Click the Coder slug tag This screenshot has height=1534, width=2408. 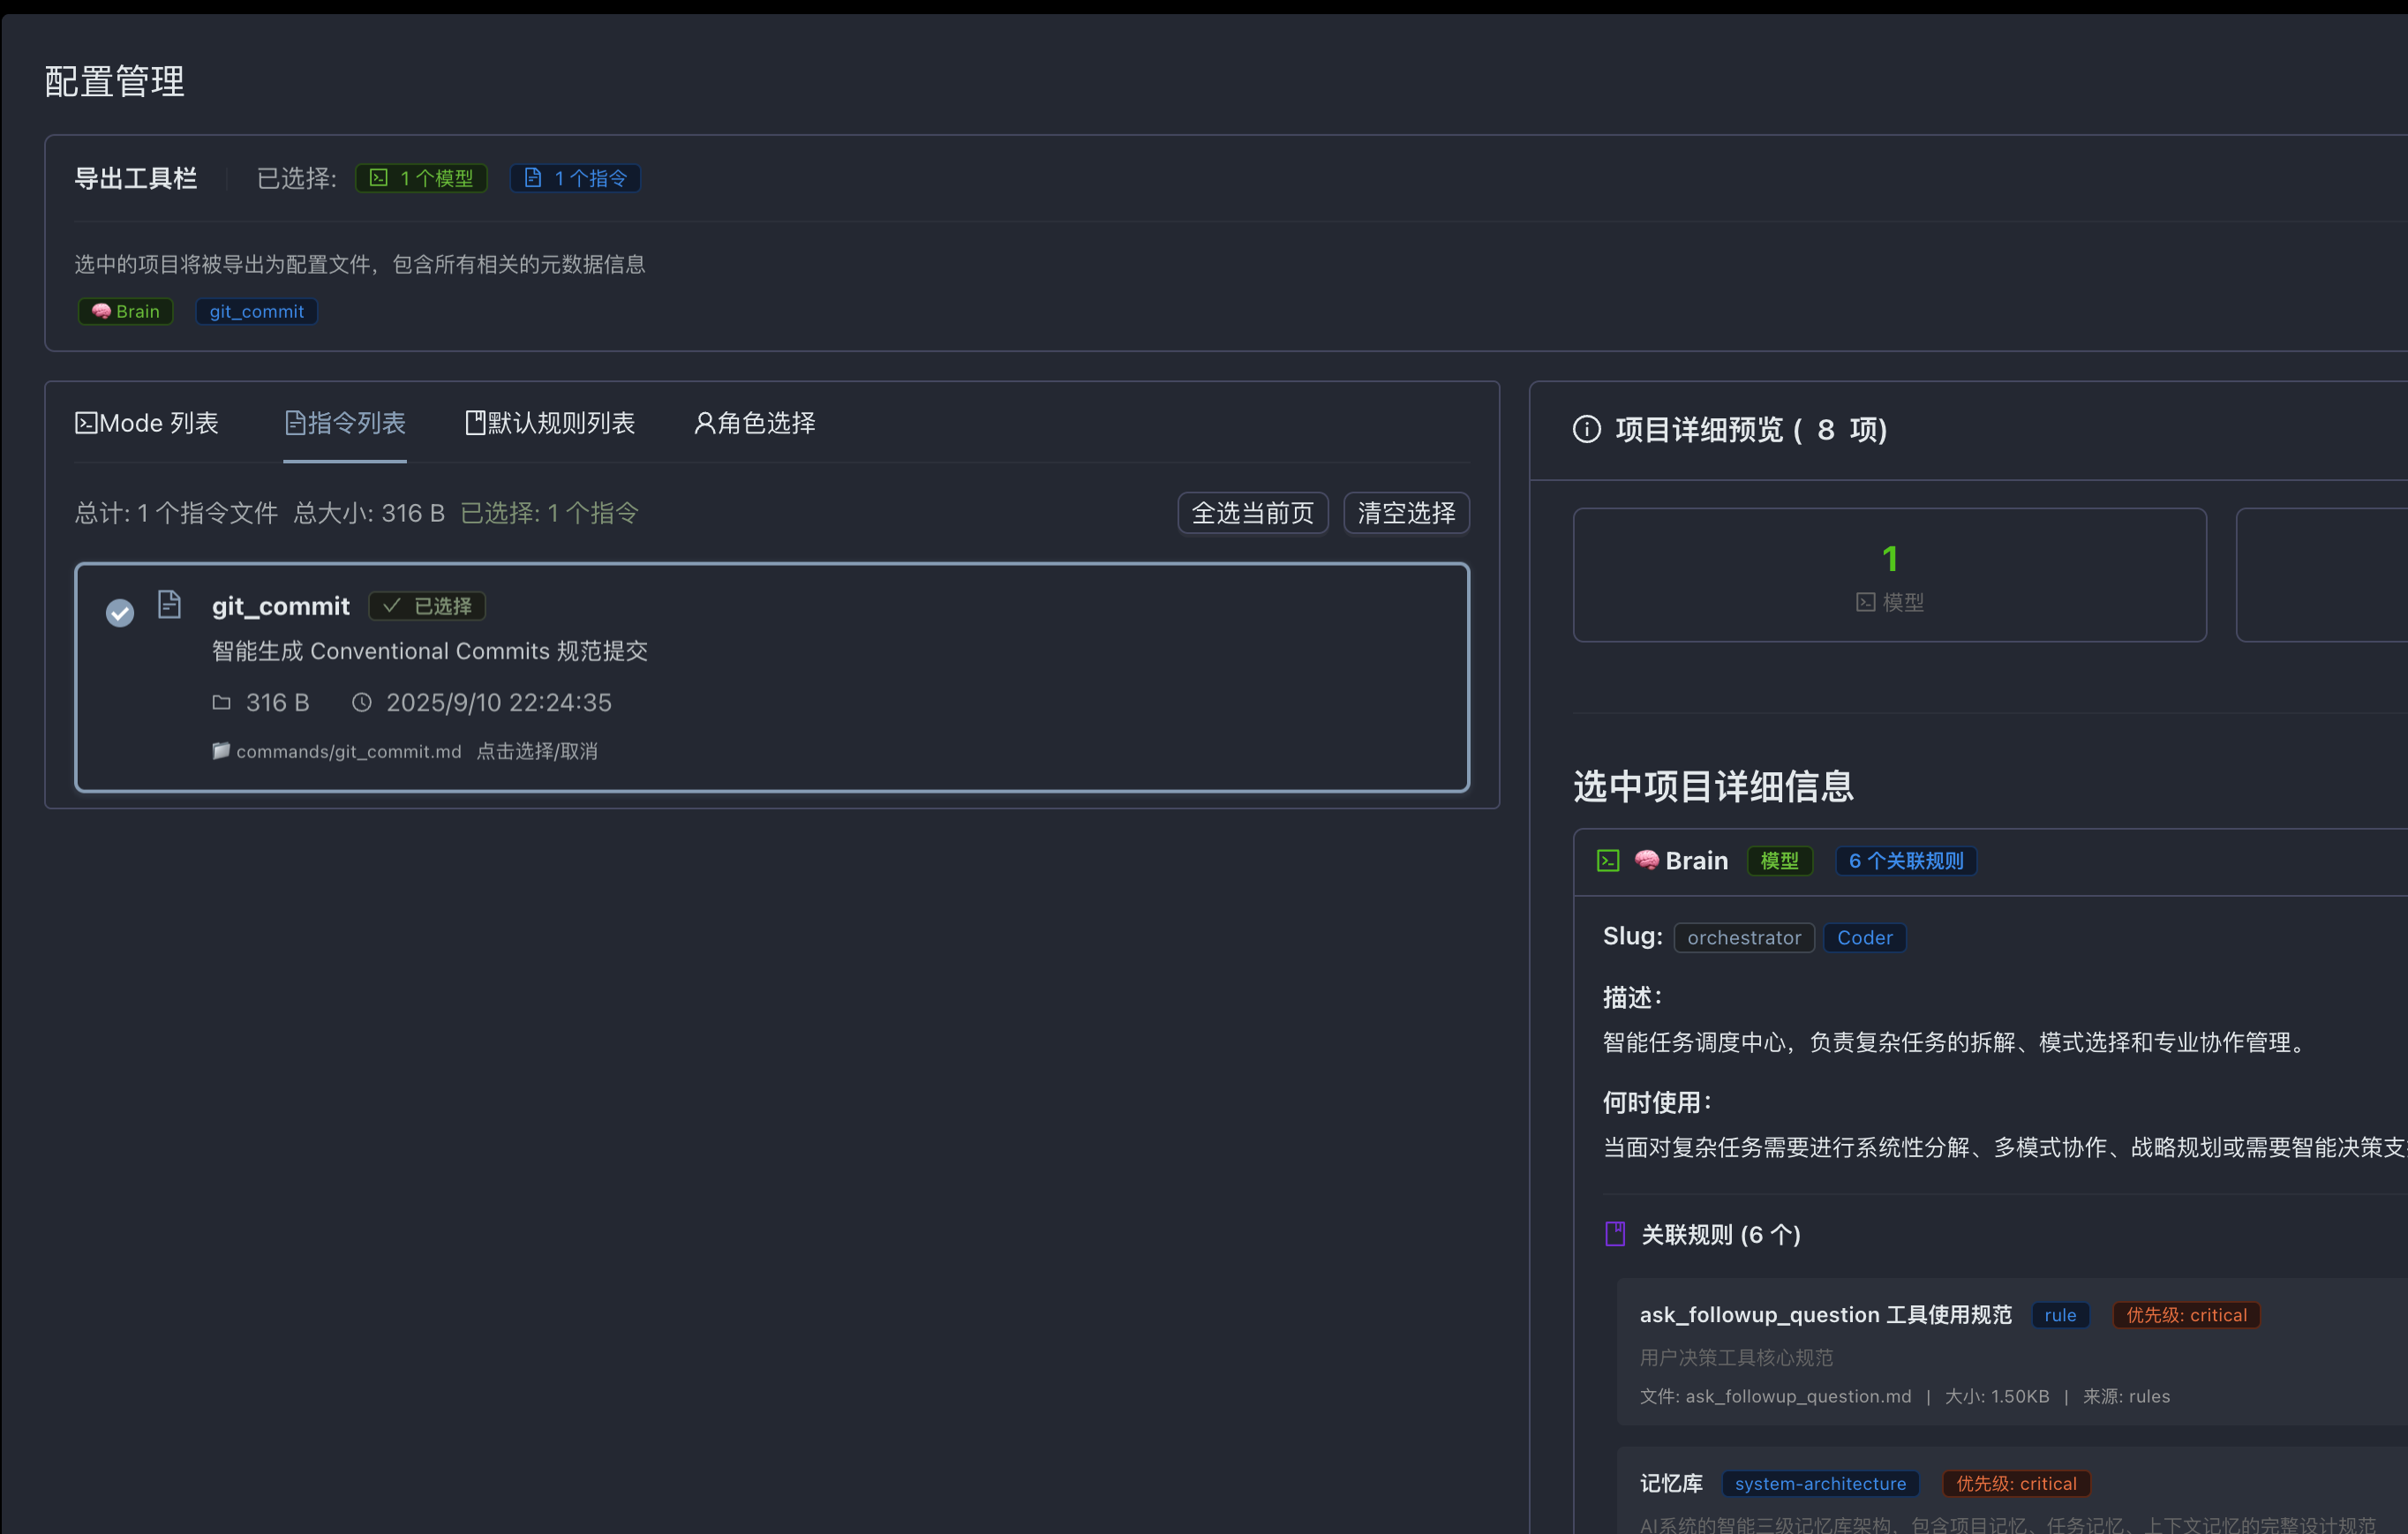click(x=1865, y=938)
